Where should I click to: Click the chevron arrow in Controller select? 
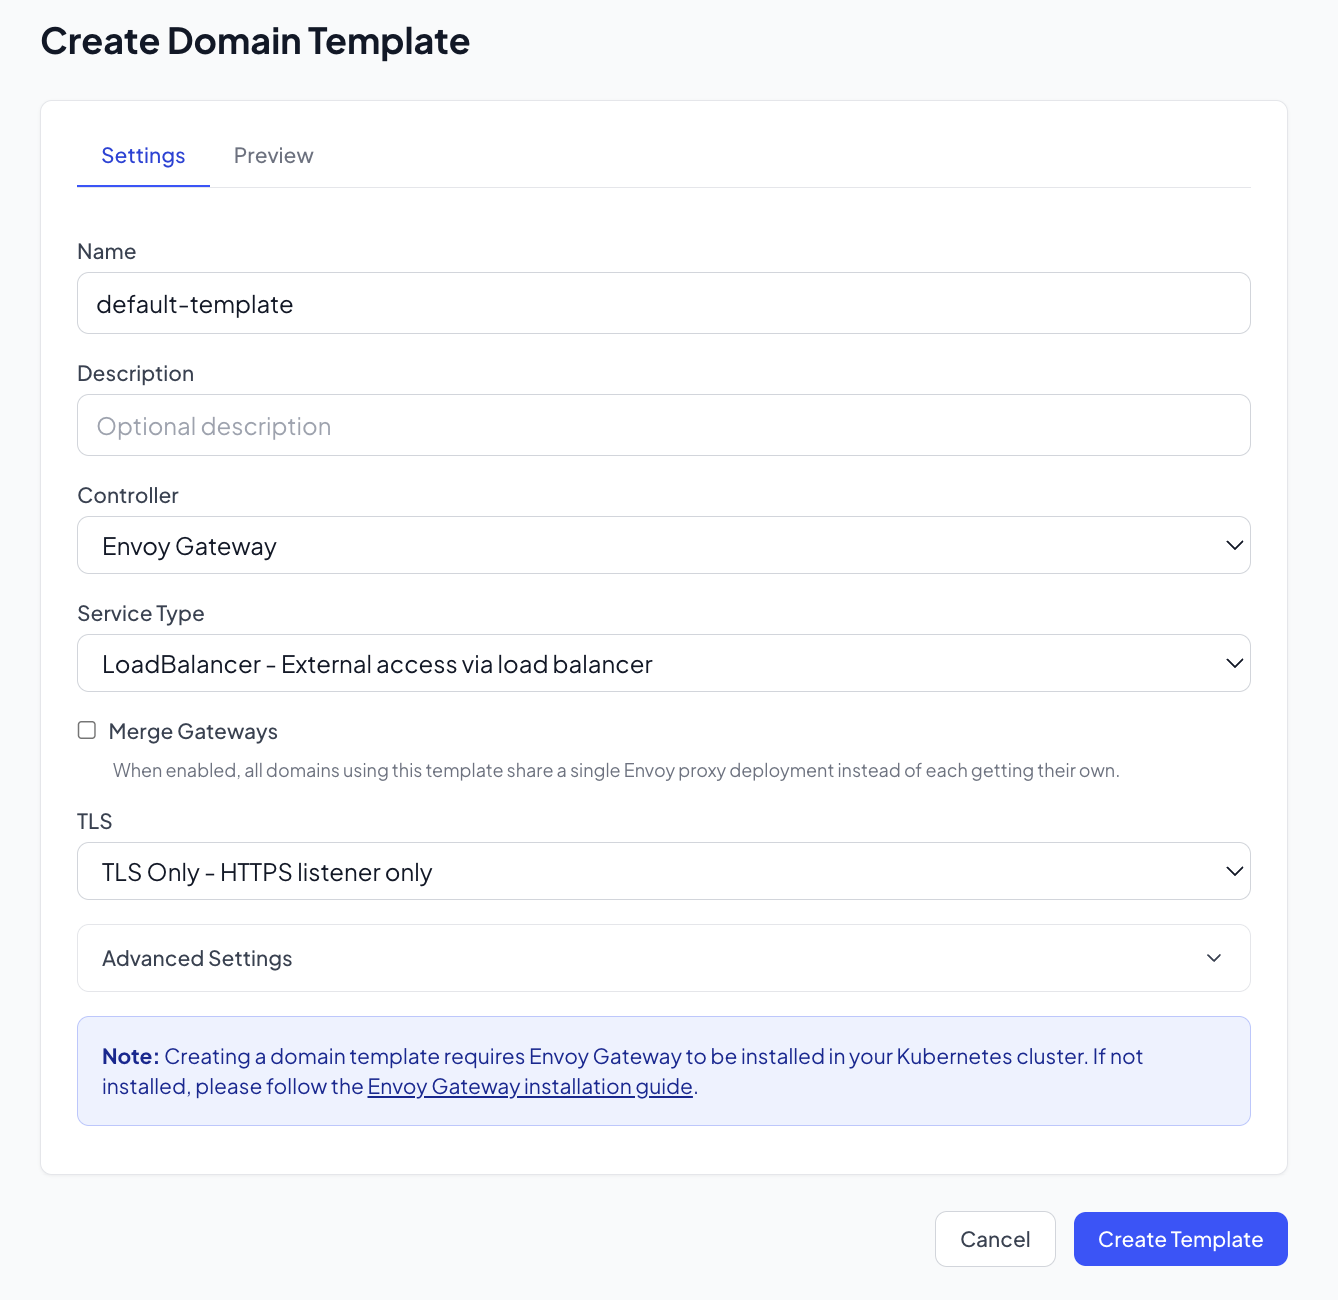[1234, 546]
